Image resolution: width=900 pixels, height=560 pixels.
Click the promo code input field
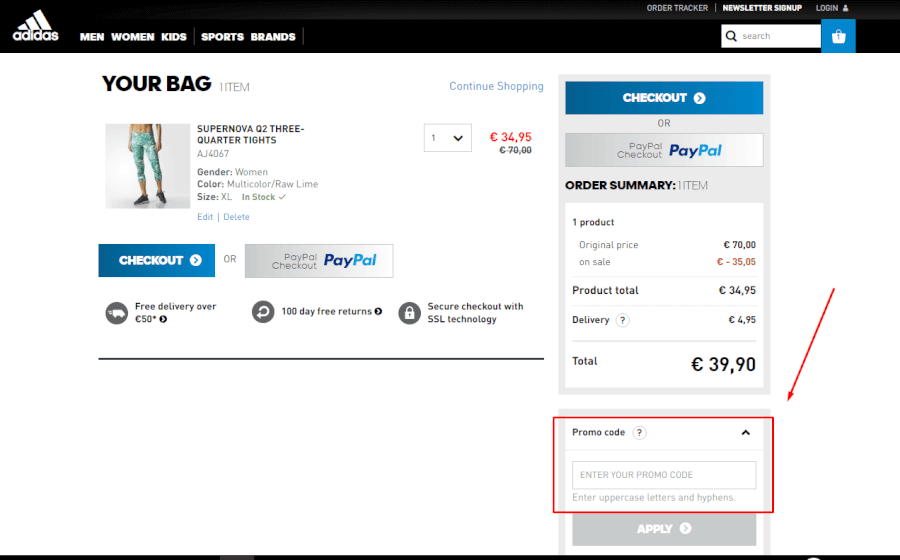pyautogui.click(x=664, y=475)
